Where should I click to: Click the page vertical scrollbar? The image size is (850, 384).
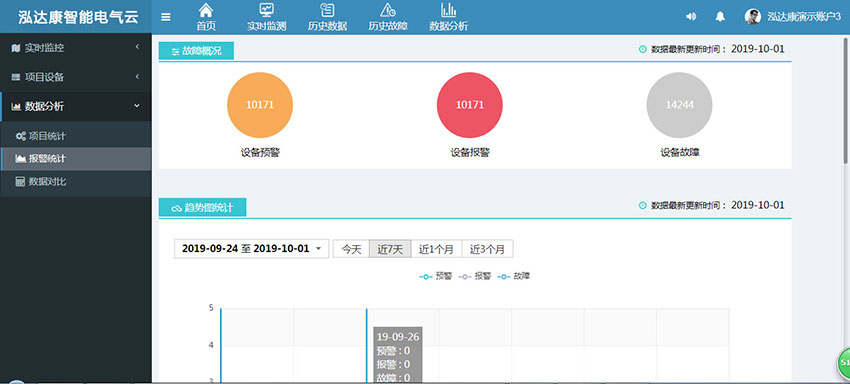point(846,100)
